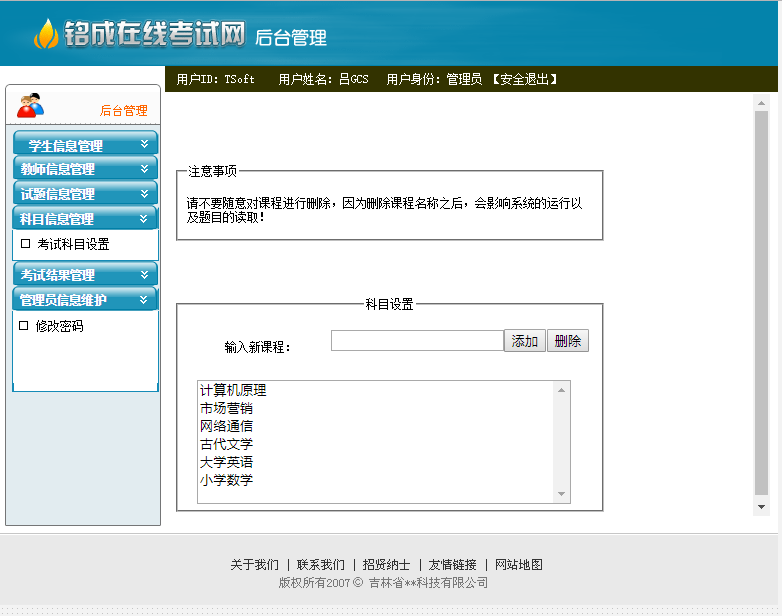The width and height of the screenshot is (782, 616).
Task: Select 计算机原理 in course list
Action: [233, 390]
